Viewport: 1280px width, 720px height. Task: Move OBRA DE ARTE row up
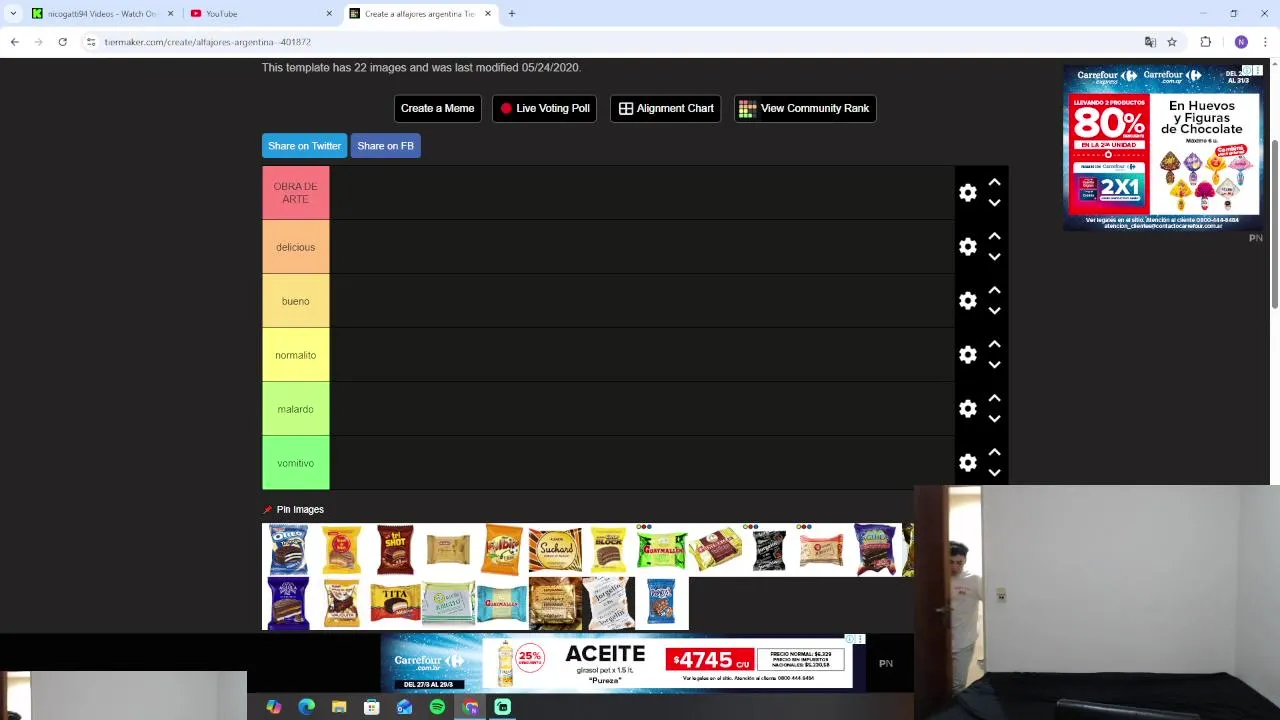pos(994,182)
